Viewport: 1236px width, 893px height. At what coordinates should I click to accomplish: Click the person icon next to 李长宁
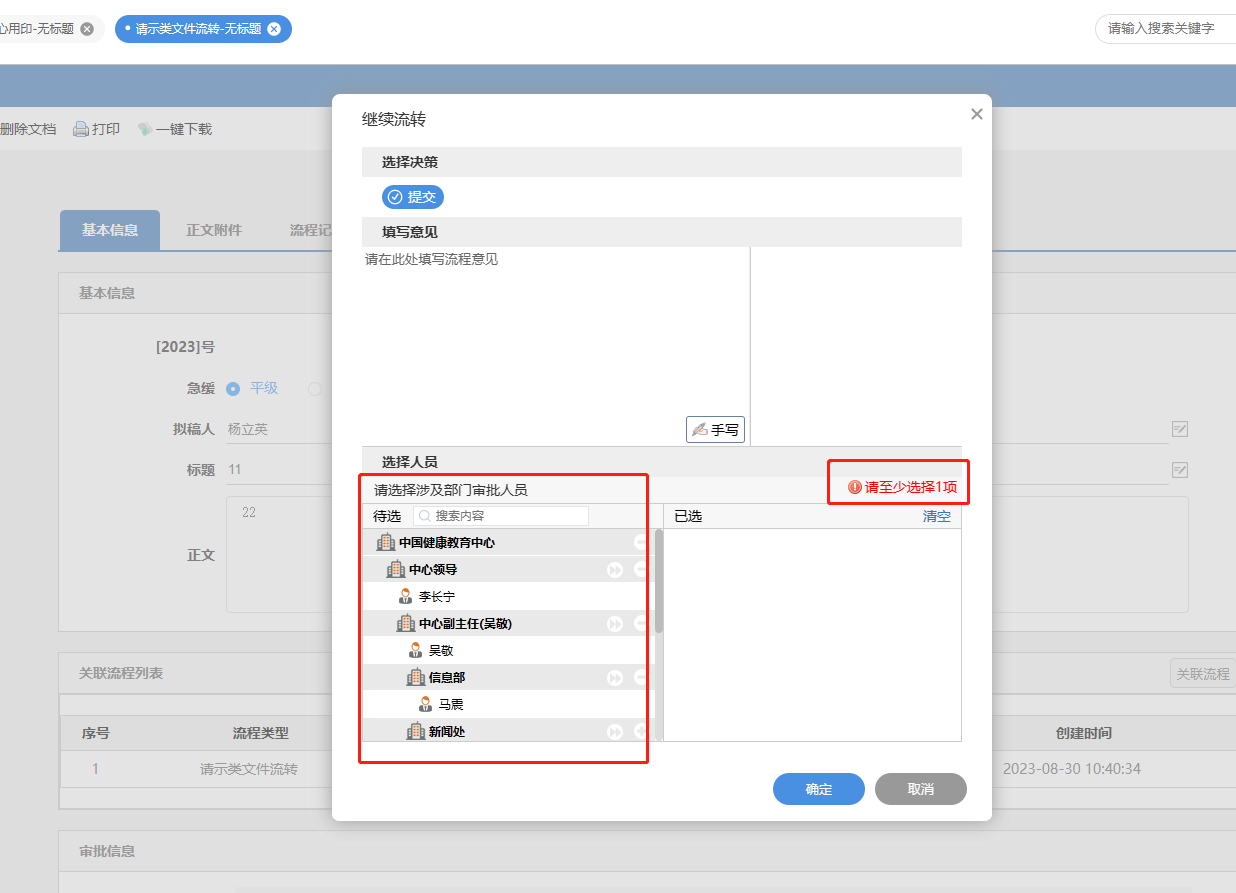(x=405, y=596)
